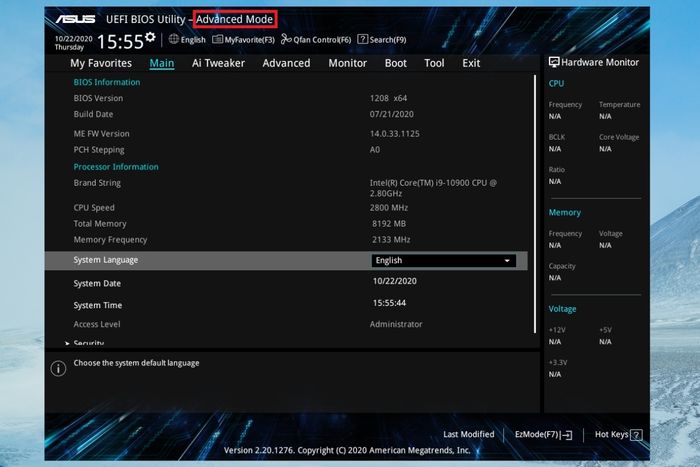700x467 pixels.
Task: Click the PCH Stepping value A0
Action: click(375, 150)
